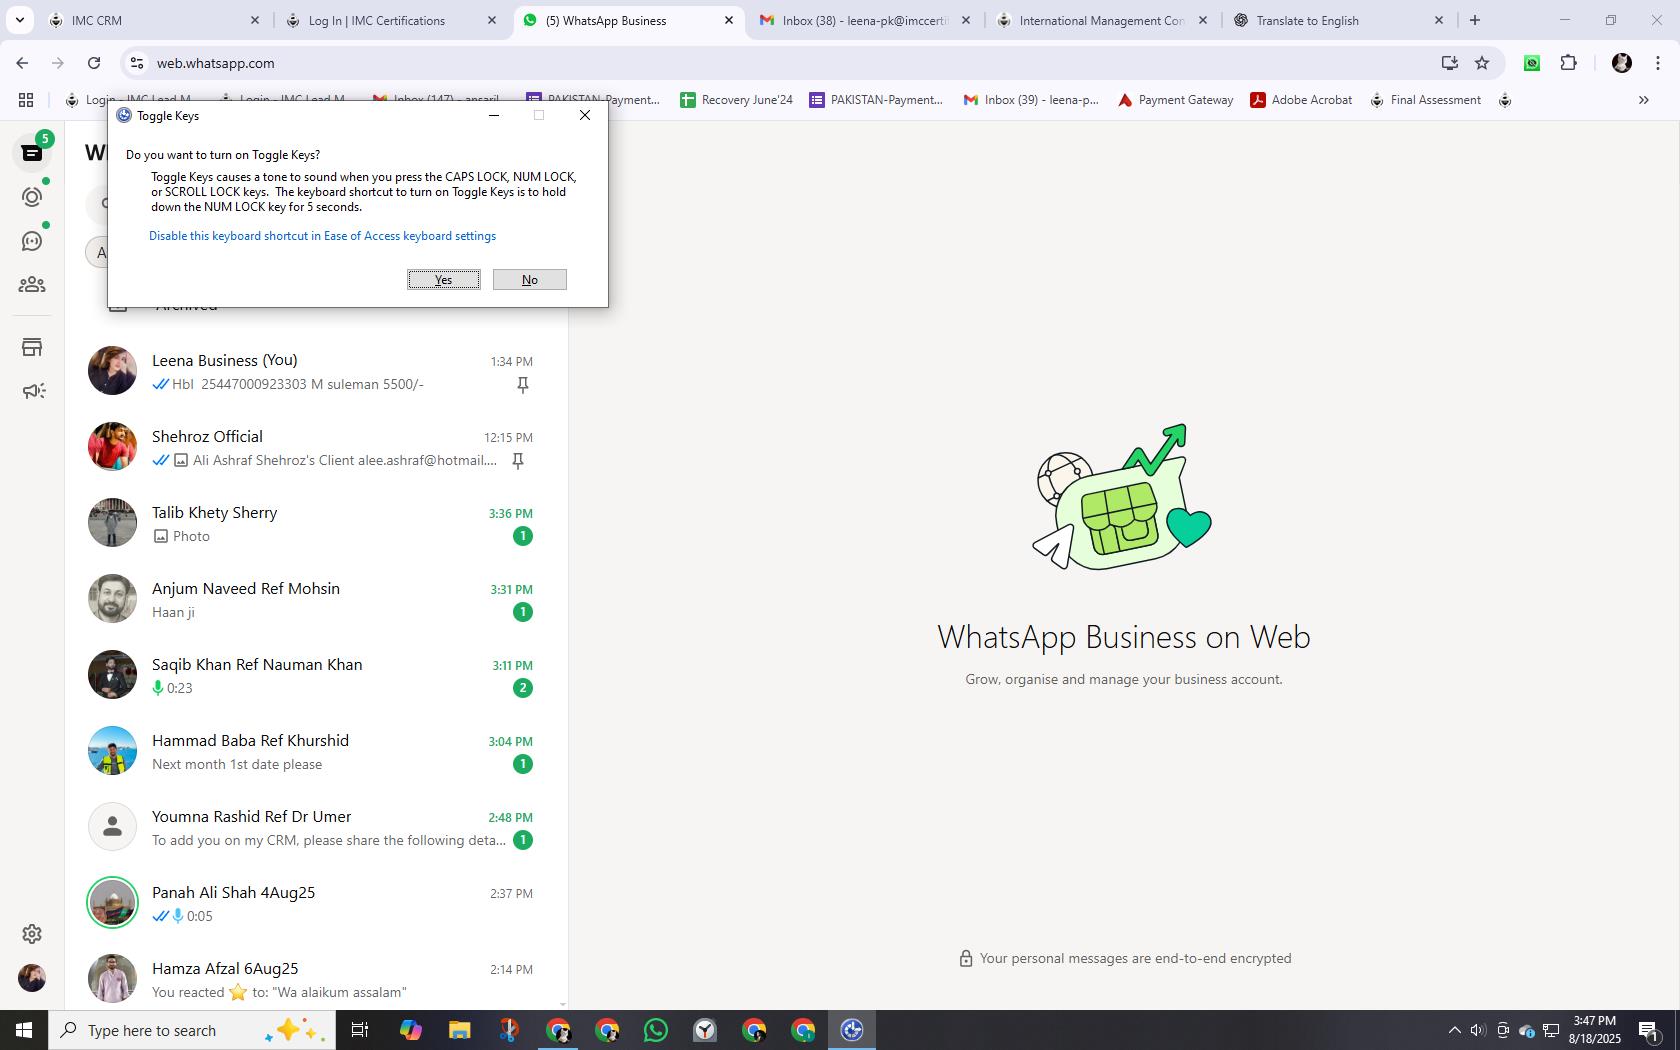Open WhatsApp Settings gear icon

[32, 933]
